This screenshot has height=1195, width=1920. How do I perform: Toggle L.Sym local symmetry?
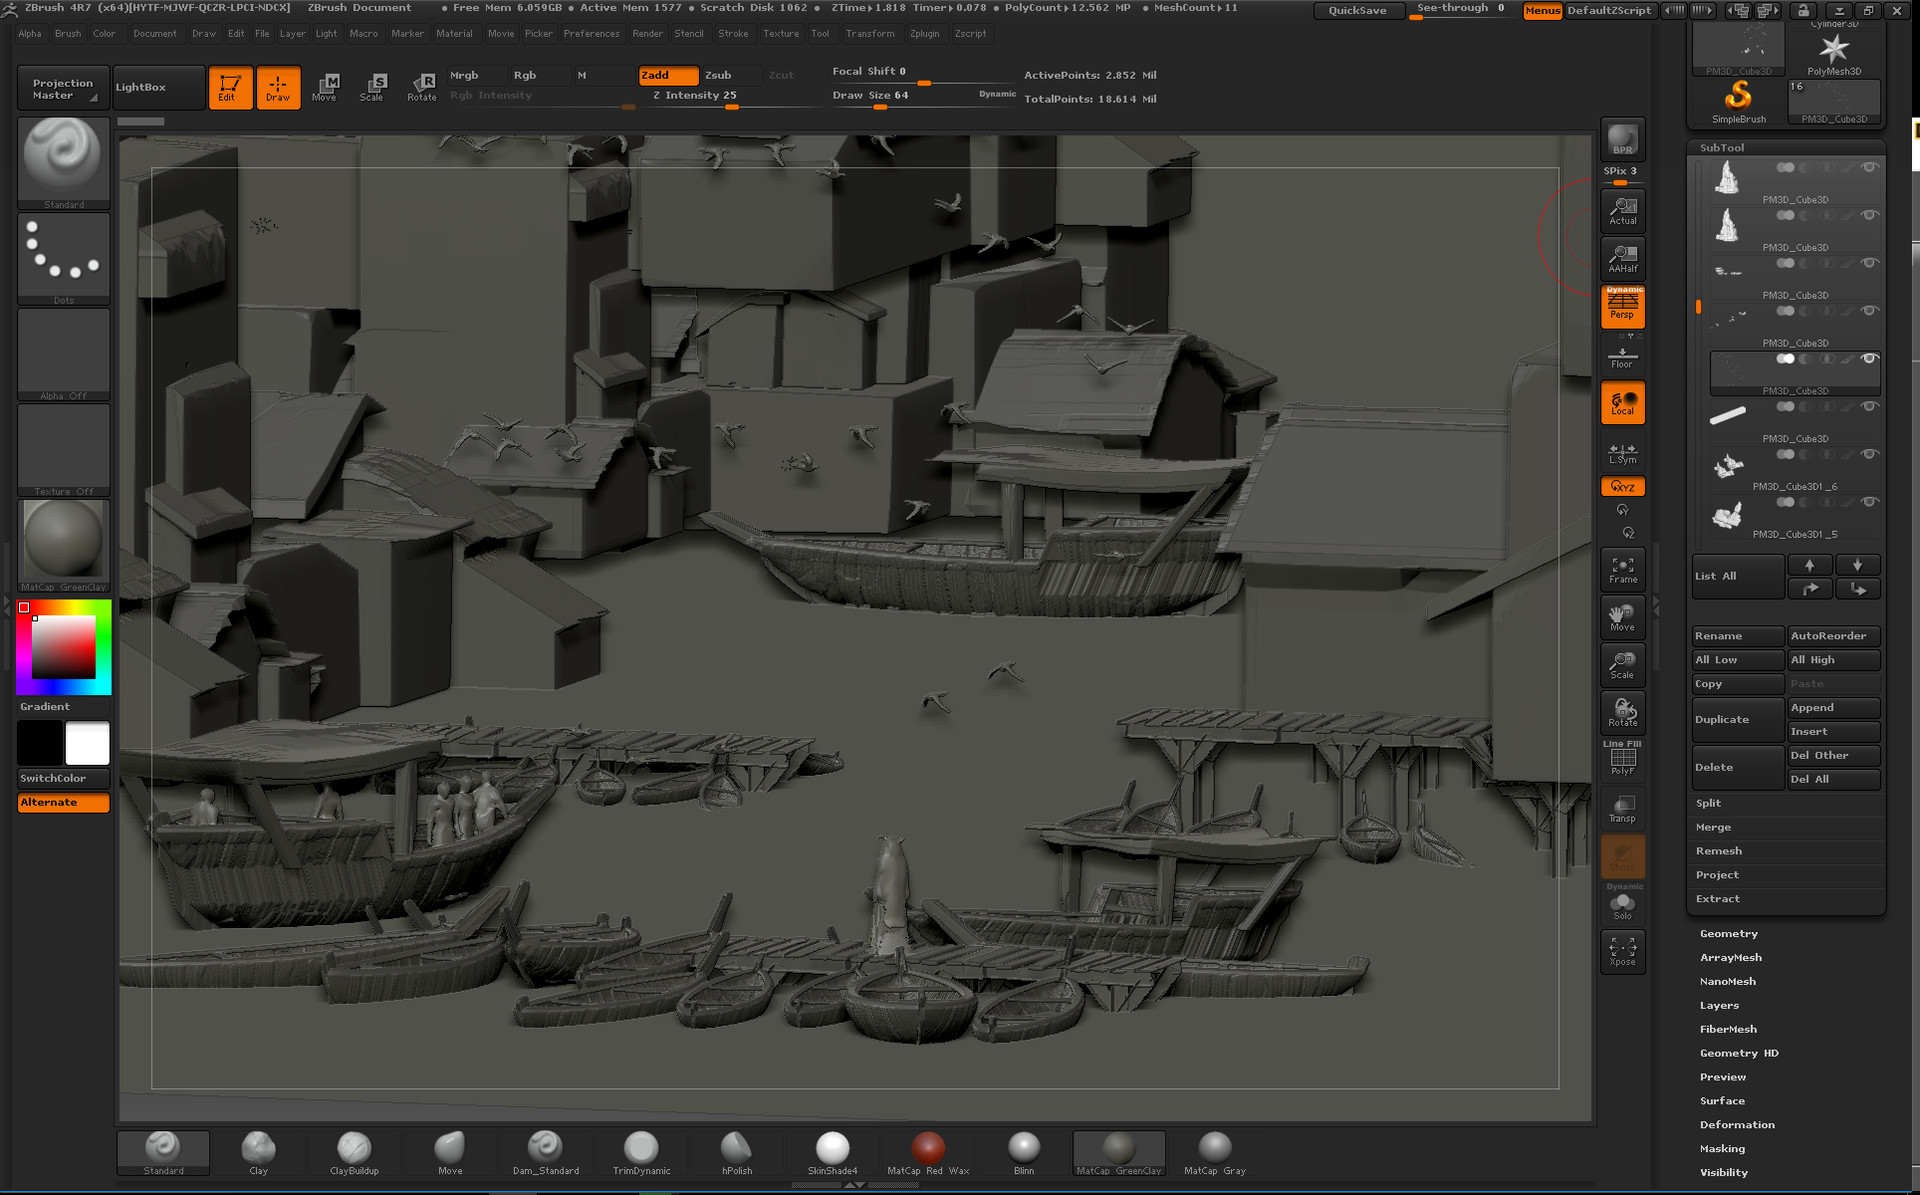tap(1622, 453)
